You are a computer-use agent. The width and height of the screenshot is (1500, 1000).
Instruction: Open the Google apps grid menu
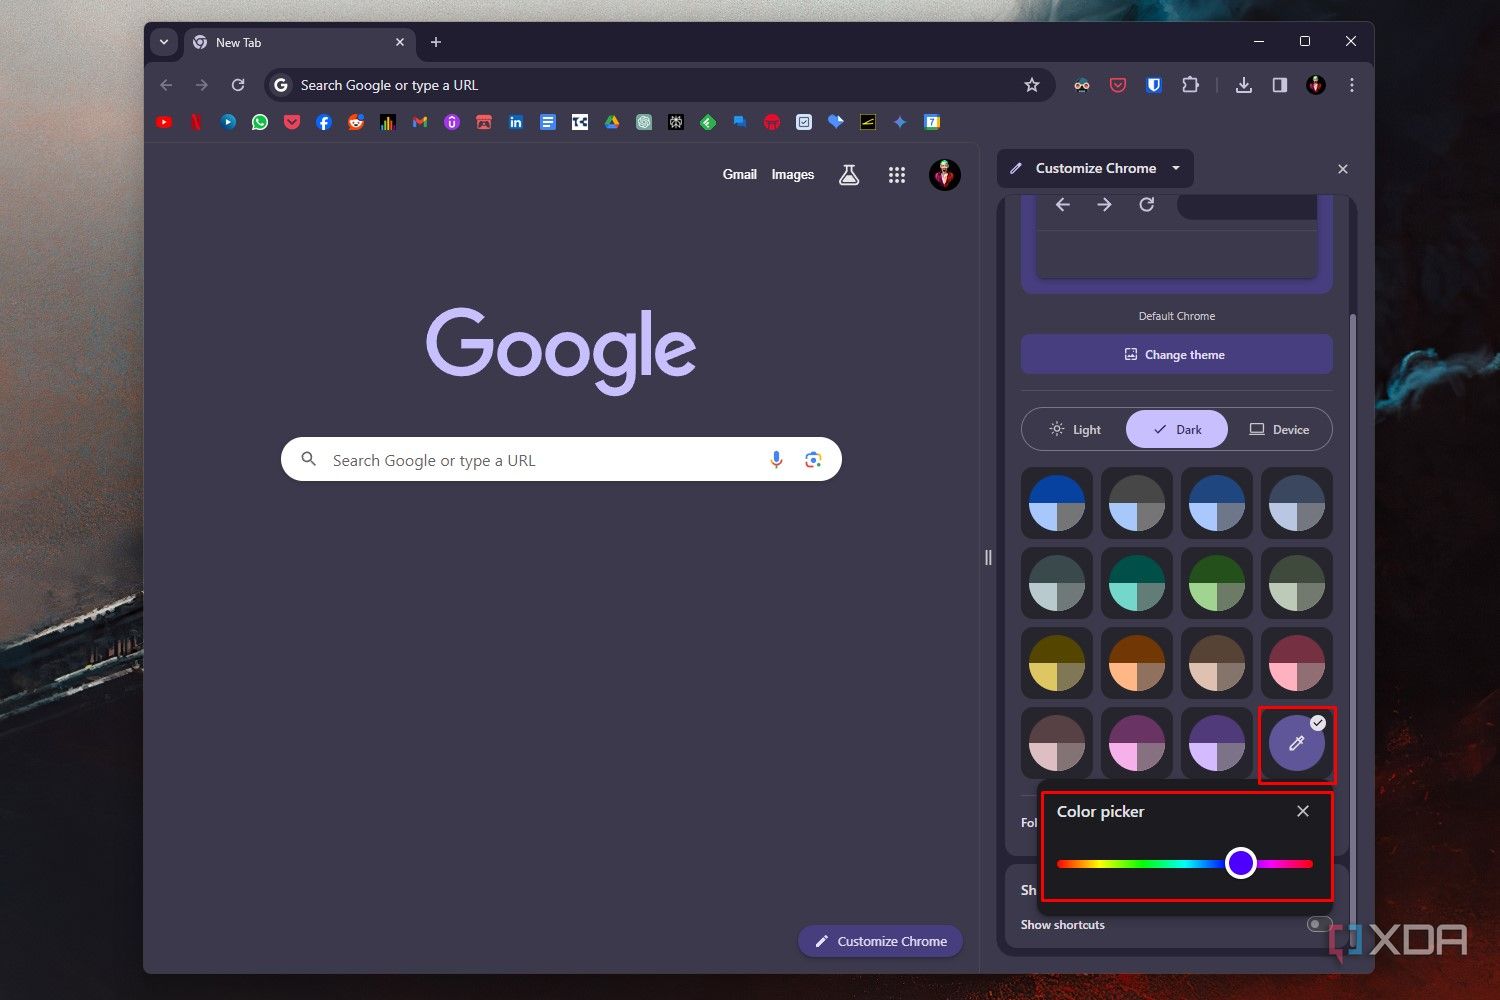(897, 174)
